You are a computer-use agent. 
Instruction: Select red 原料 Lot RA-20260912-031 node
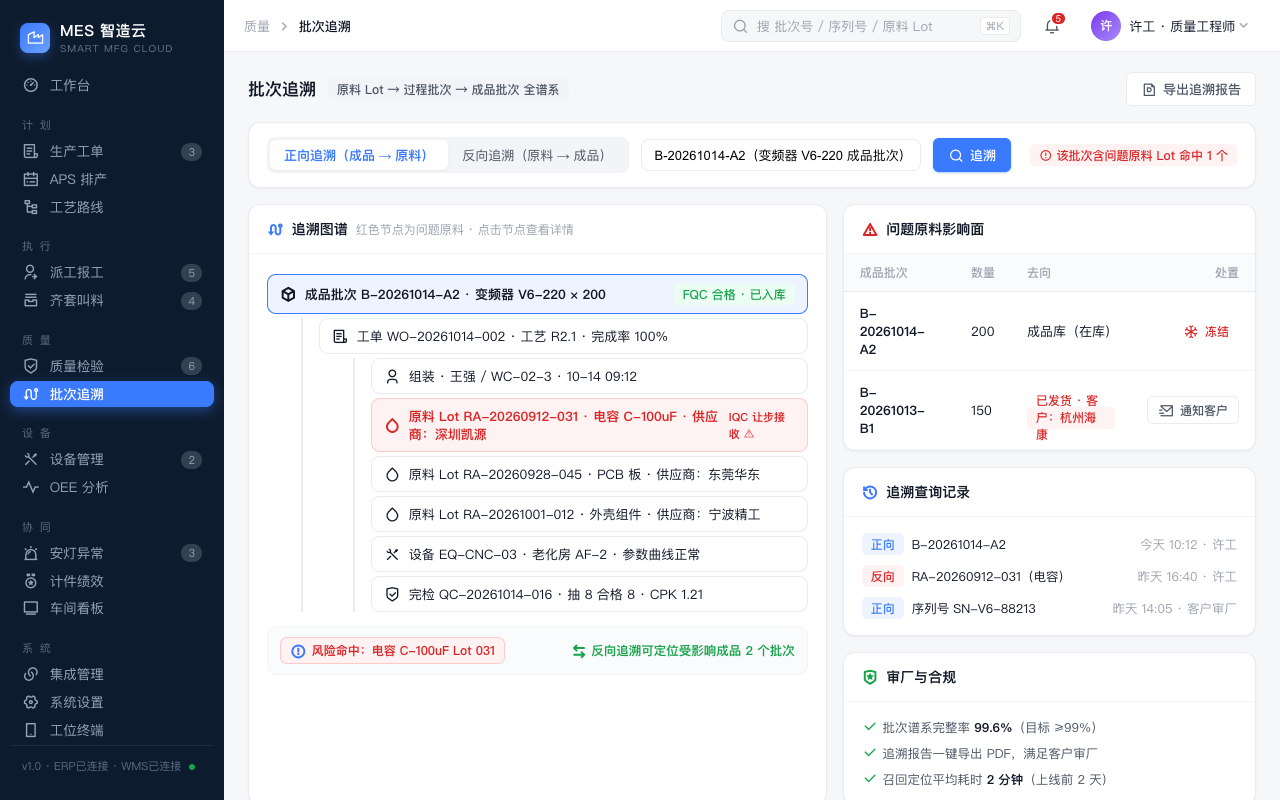pos(589,425)
